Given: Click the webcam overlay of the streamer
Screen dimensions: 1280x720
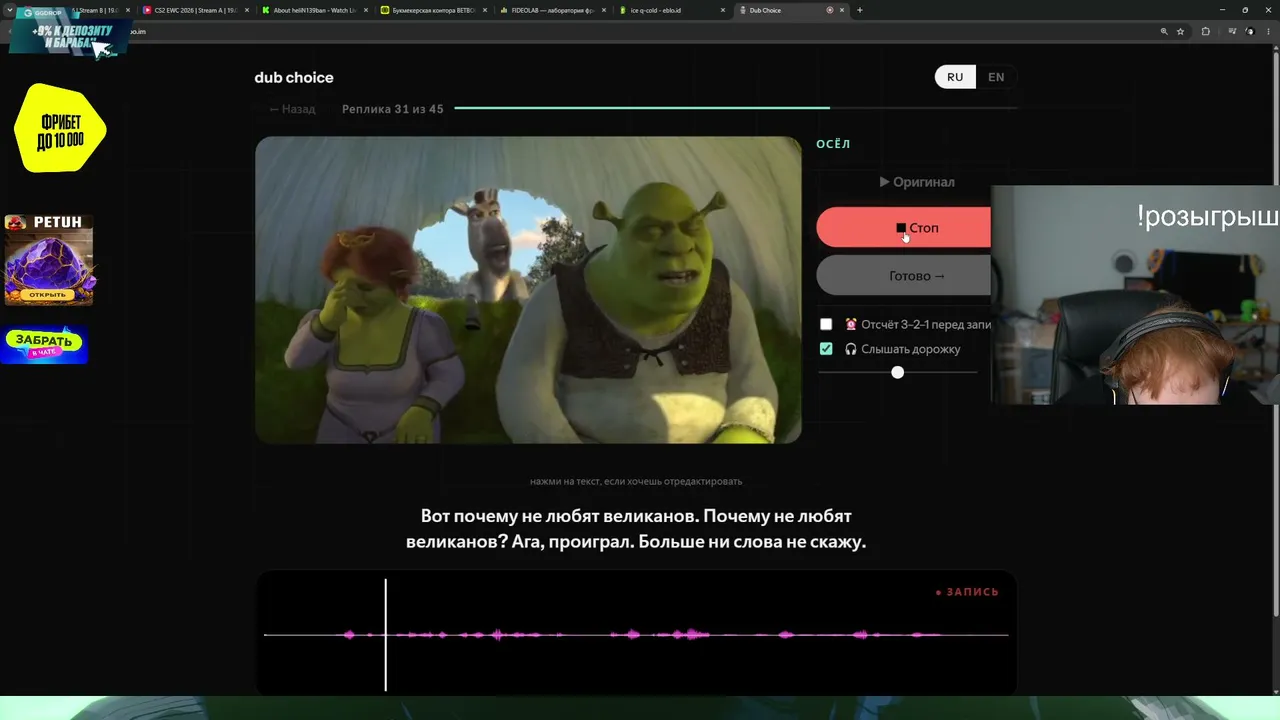Looking at the screenshot, I should pos(1135,295).
